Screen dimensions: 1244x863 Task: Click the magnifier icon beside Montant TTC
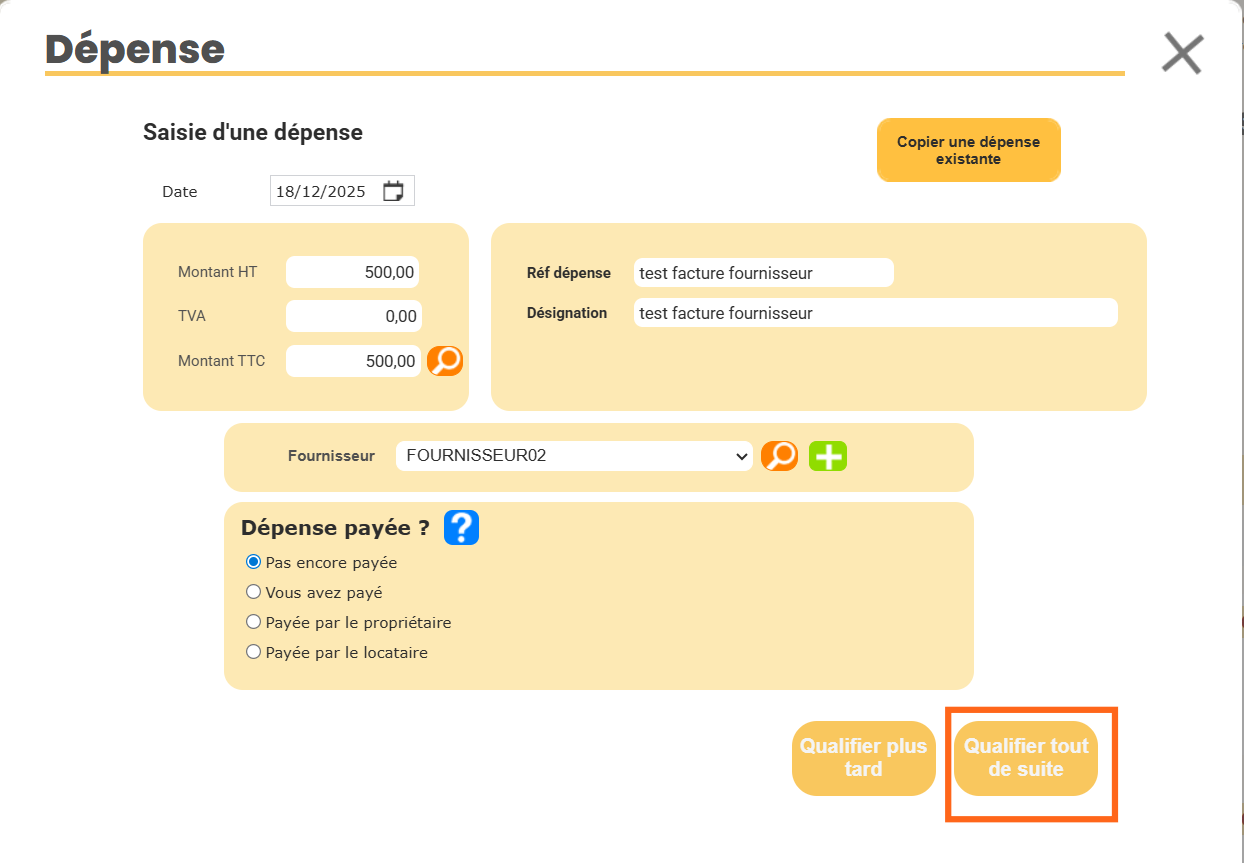tap(445, 361)
